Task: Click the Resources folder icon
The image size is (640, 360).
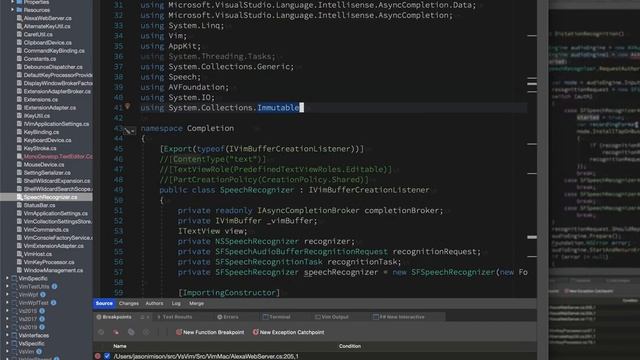Action: [19, 10]
